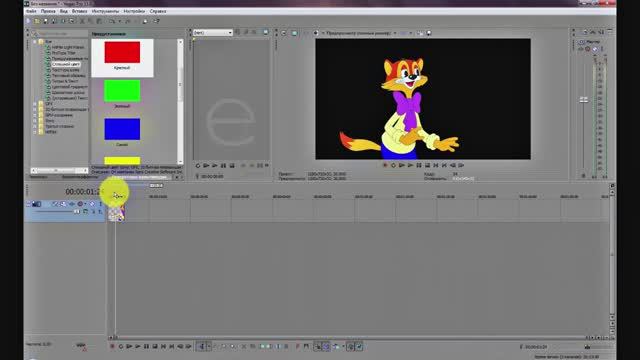Click Pause in the trimmer transport
This screenshot has width=640, height=360.
[223, 166]
